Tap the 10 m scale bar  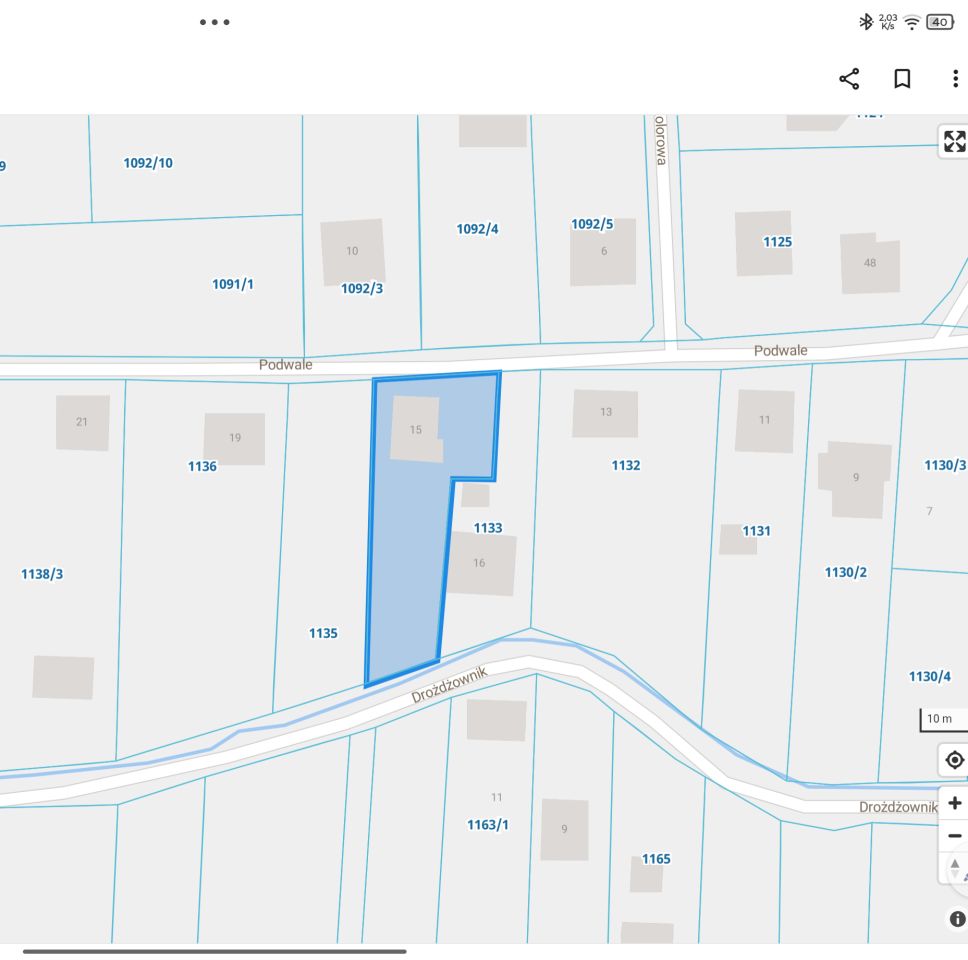(943, 720)
